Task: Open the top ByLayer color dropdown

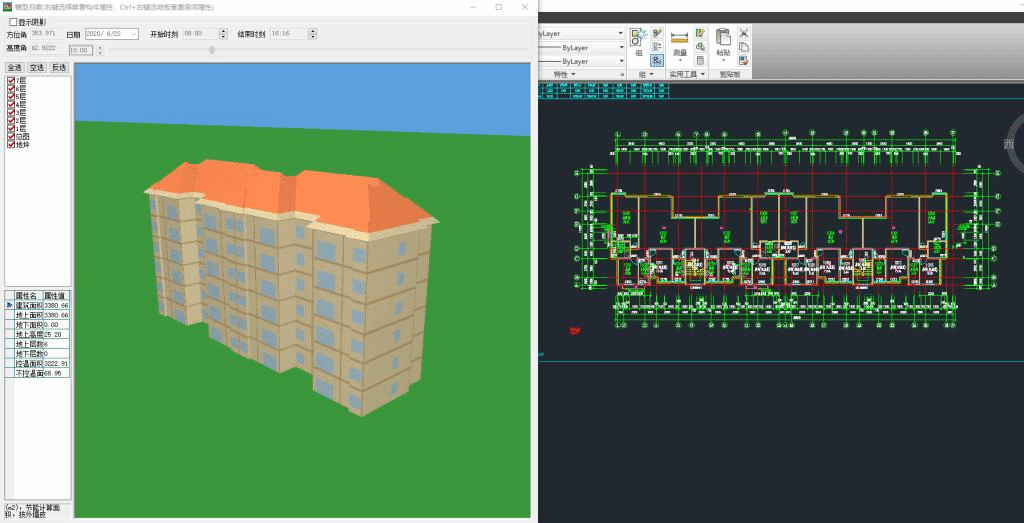Action: coord(620,33)
